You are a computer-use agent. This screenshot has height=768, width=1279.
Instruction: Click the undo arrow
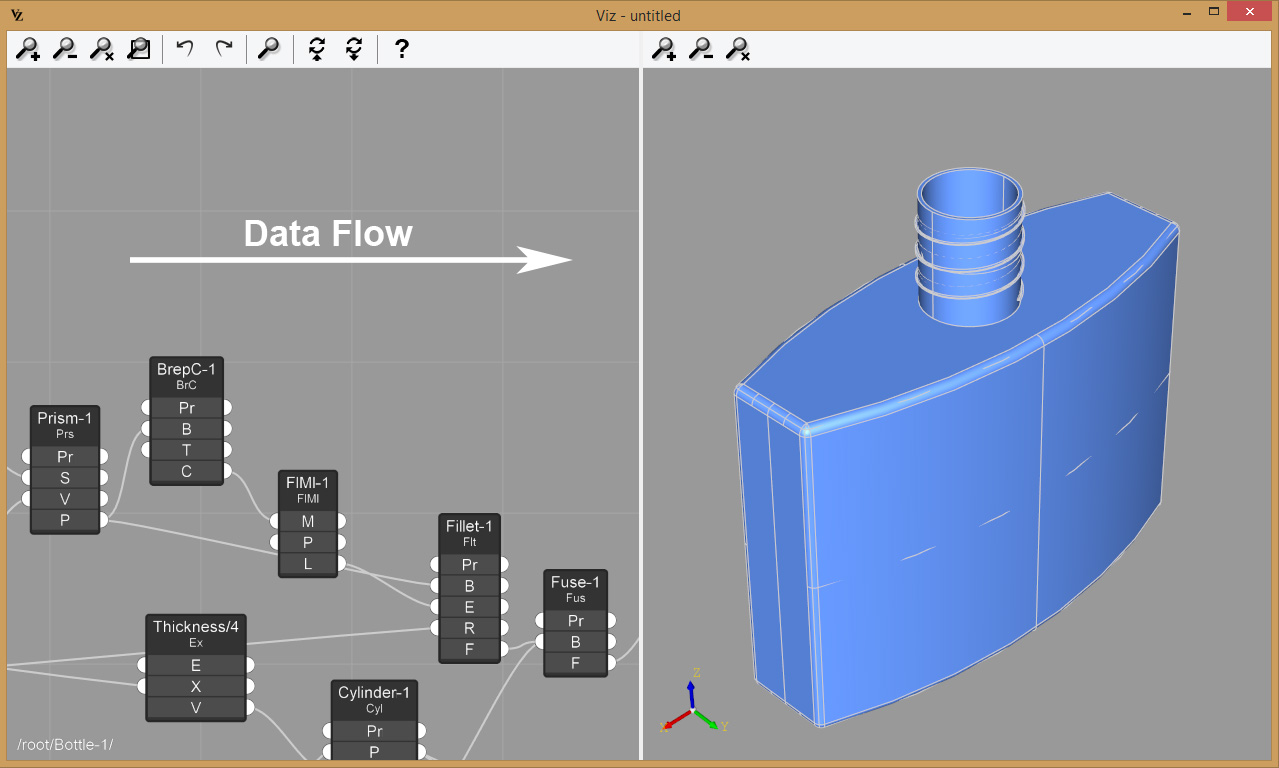(185, 49)
